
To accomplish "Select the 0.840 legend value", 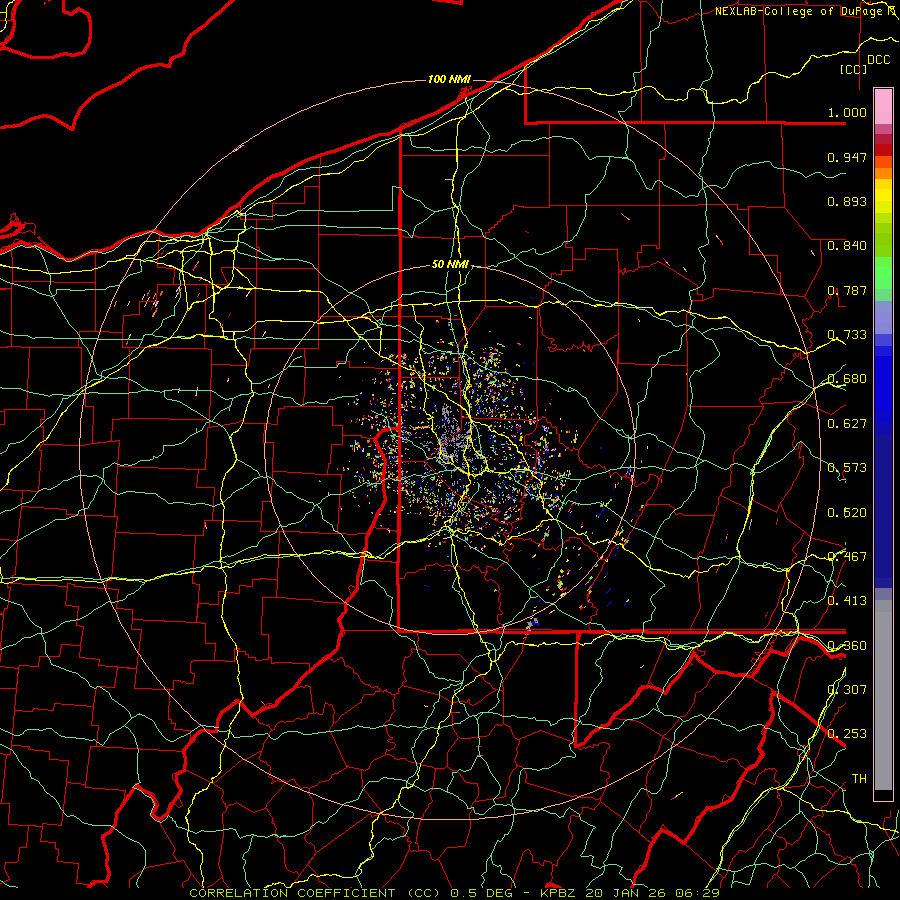I will tap(847, 246).
